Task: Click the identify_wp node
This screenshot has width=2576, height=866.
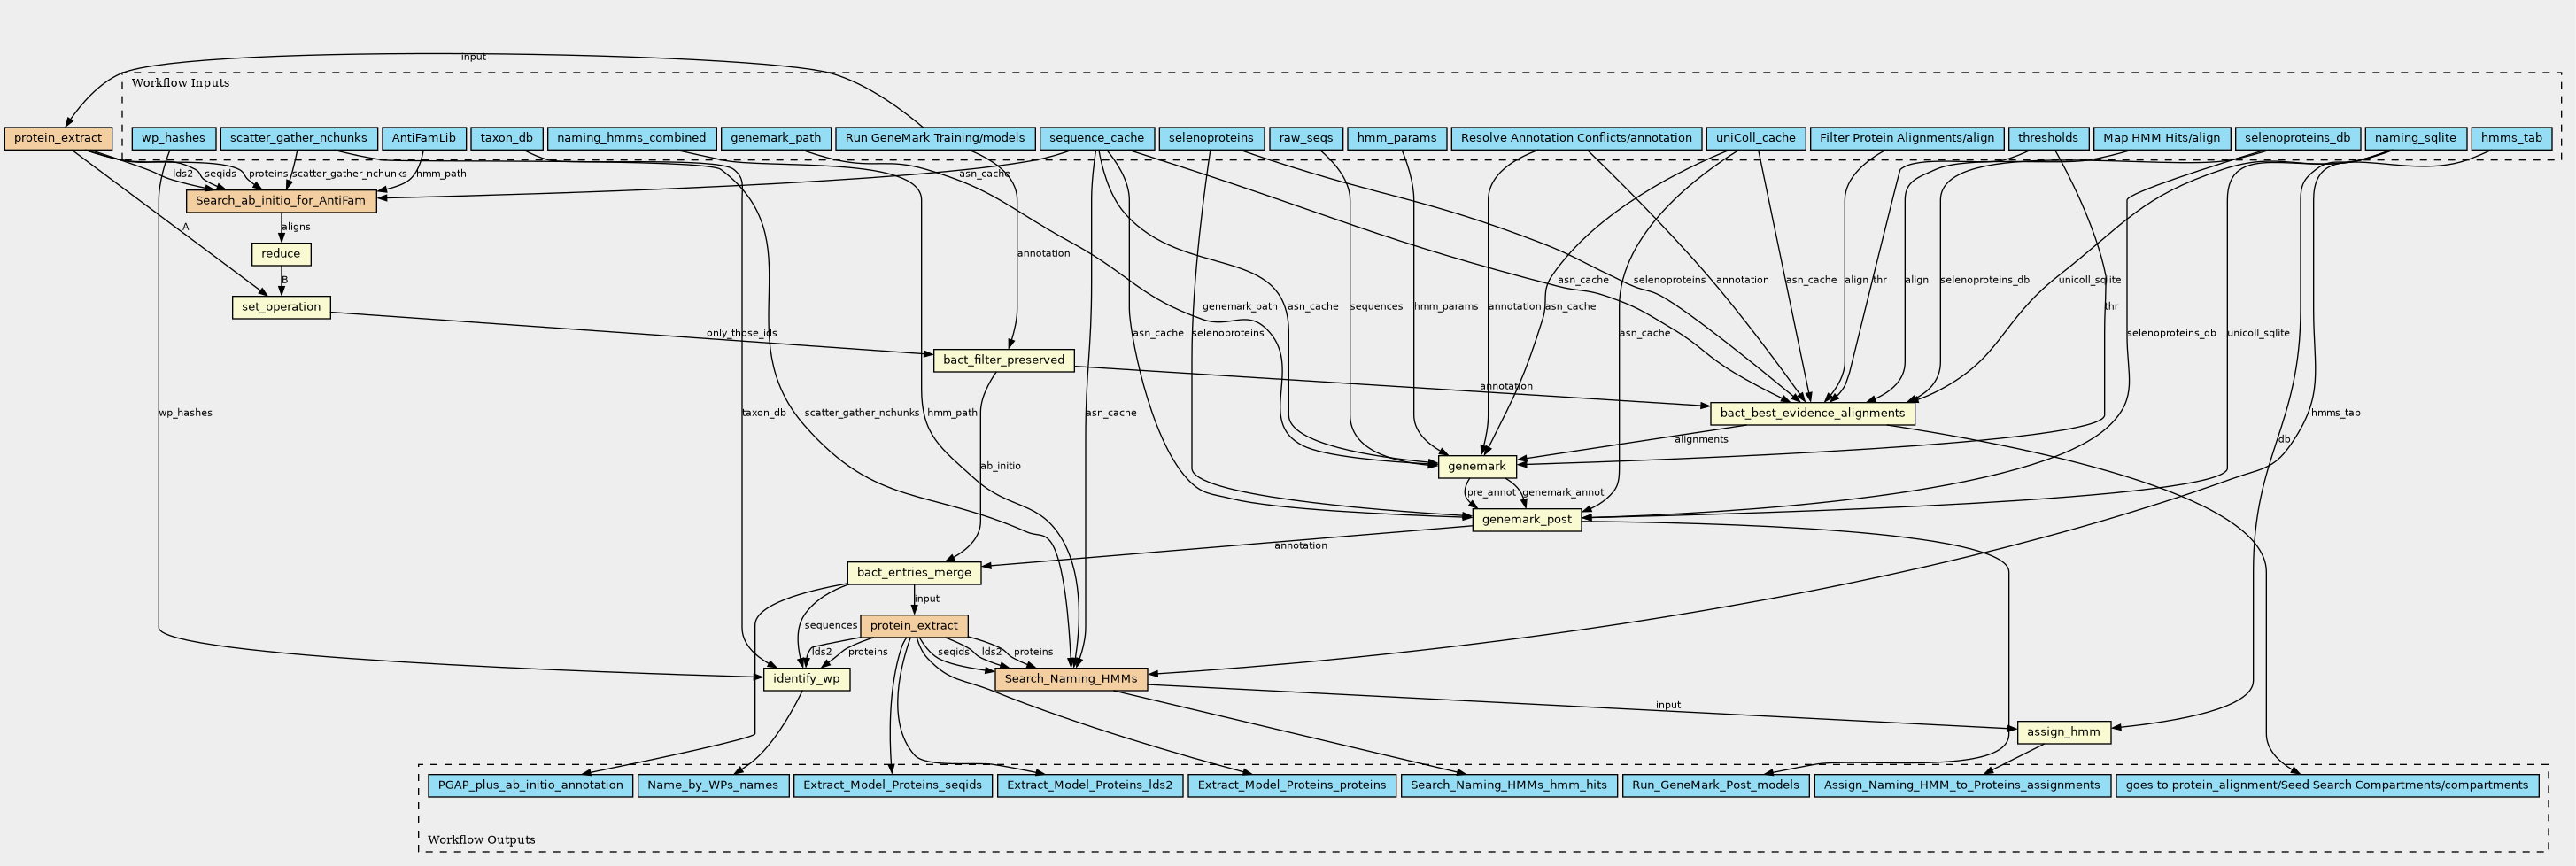Action: tap(806, 679)
